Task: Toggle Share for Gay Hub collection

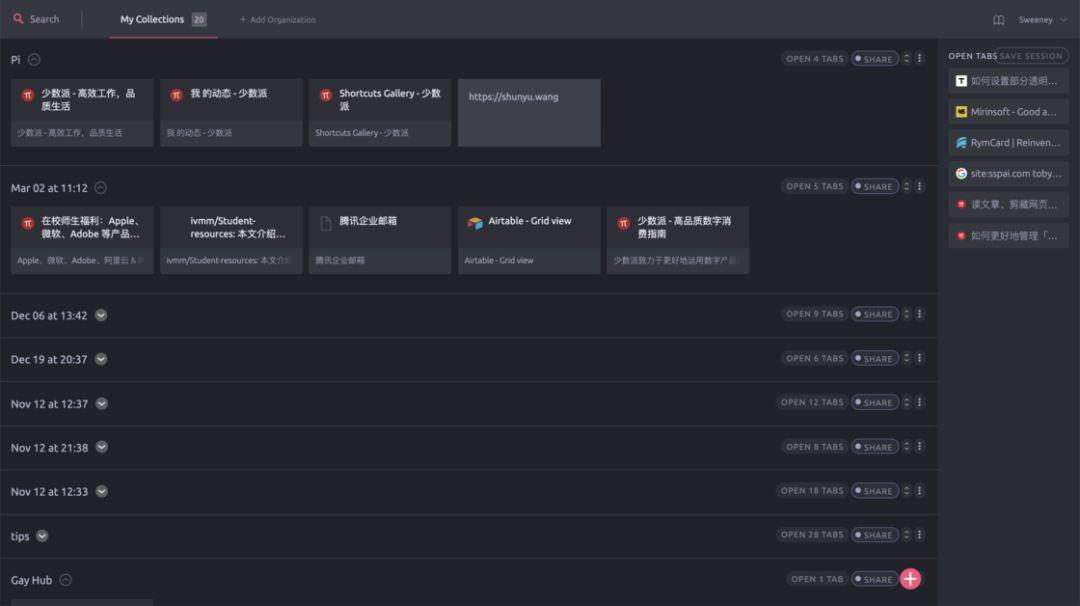Action: coord(875,579)
